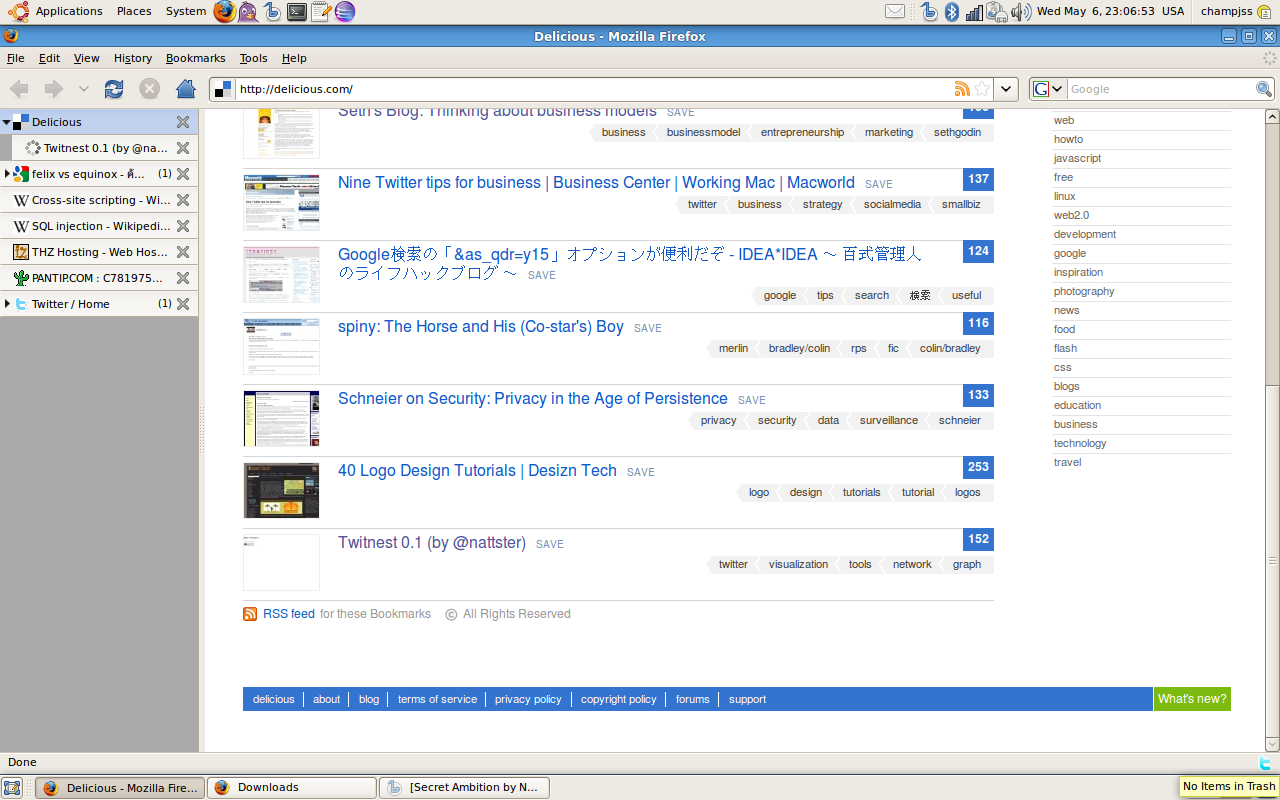This screenshot has height=800, width=1280.
Task: Open the terms of service footer link
Action: point(437,700)
